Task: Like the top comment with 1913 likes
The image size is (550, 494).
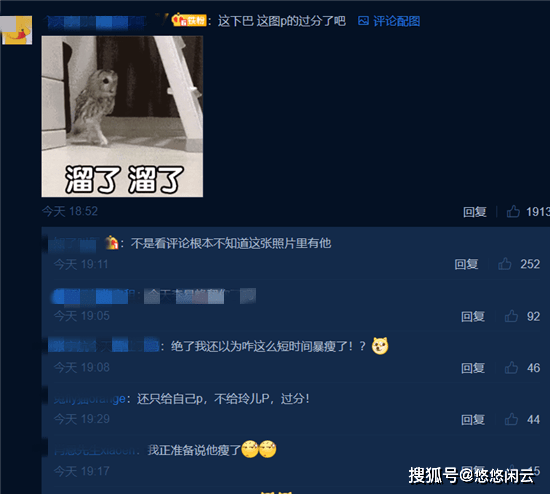Action: [x=513, y=211]
